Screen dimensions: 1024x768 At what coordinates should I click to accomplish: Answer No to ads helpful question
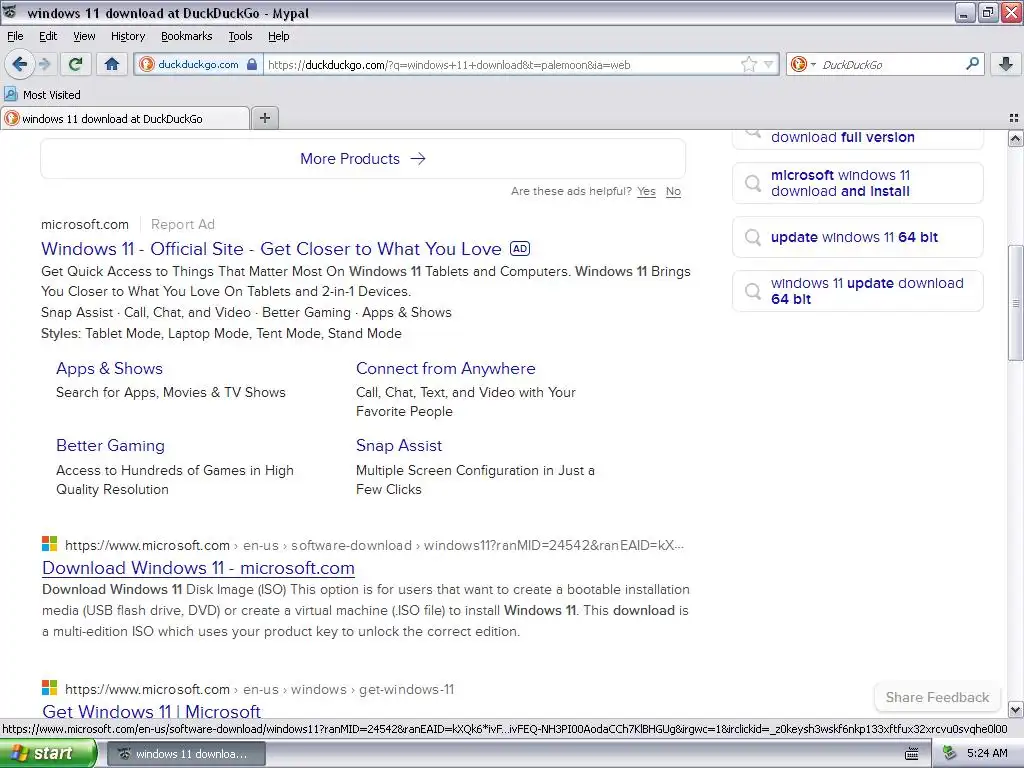coord(673,191)
